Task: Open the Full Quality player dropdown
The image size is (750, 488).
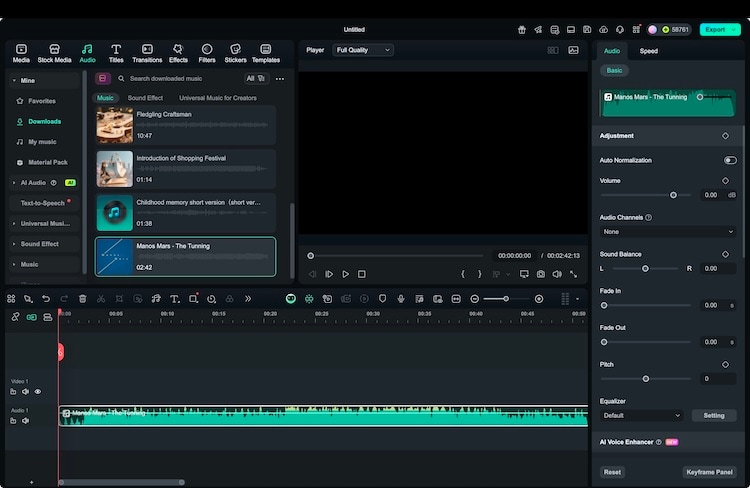Action: (363, 50)
